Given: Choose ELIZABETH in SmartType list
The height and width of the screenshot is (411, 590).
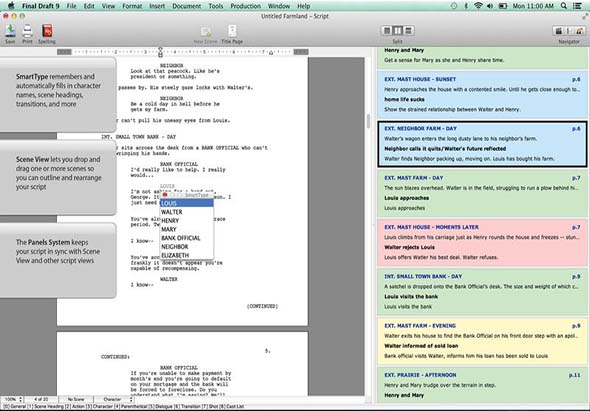Looking at the screenshot, I should point(187,255).
